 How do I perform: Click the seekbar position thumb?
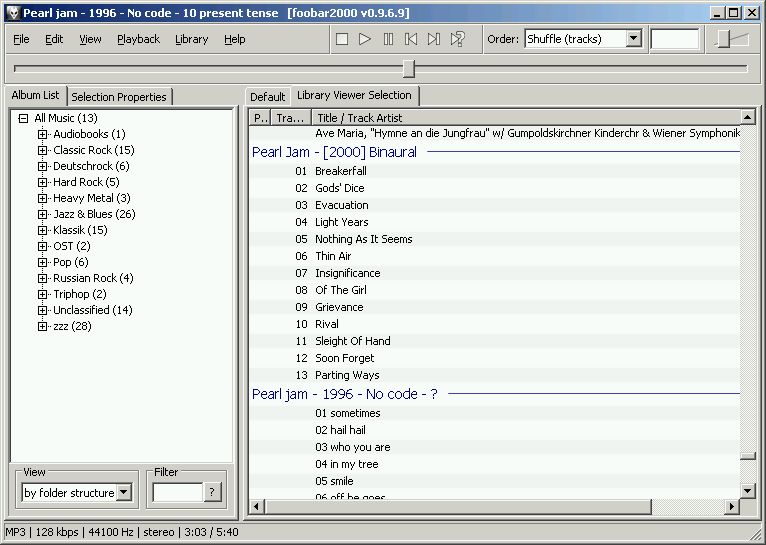click(x=408, y=68)
